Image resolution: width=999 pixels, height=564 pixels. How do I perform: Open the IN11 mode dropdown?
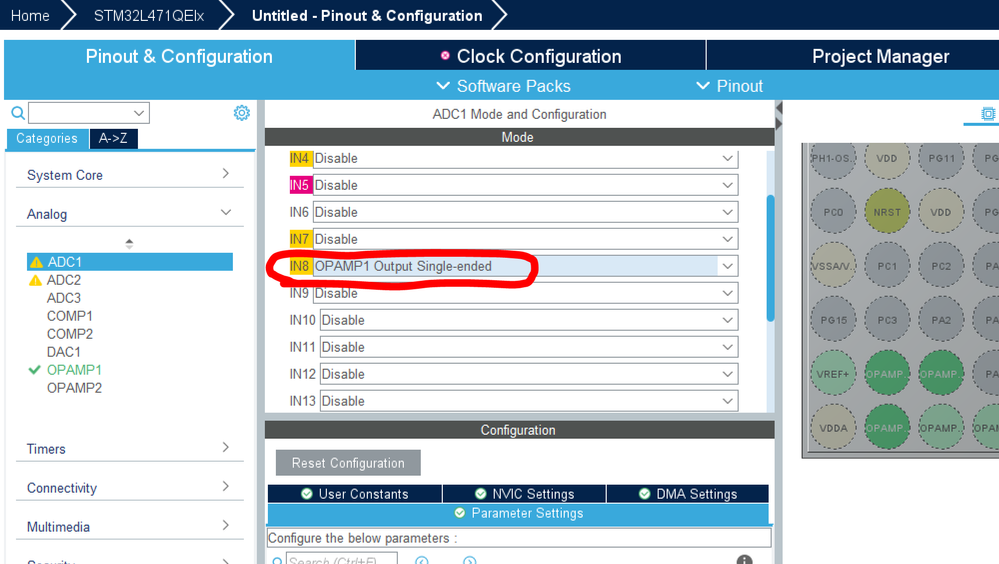tap(529, 347)
